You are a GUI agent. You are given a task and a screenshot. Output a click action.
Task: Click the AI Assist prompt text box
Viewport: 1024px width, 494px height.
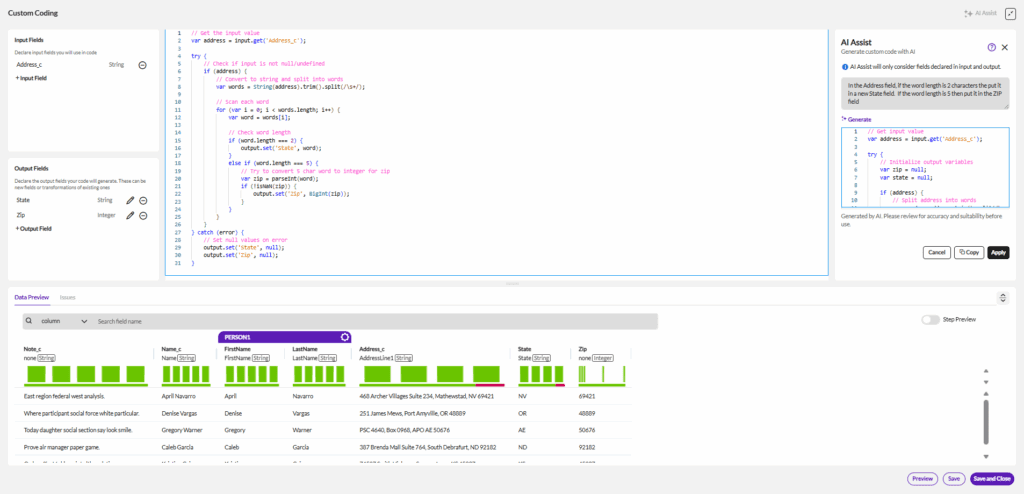pos(925,93)
